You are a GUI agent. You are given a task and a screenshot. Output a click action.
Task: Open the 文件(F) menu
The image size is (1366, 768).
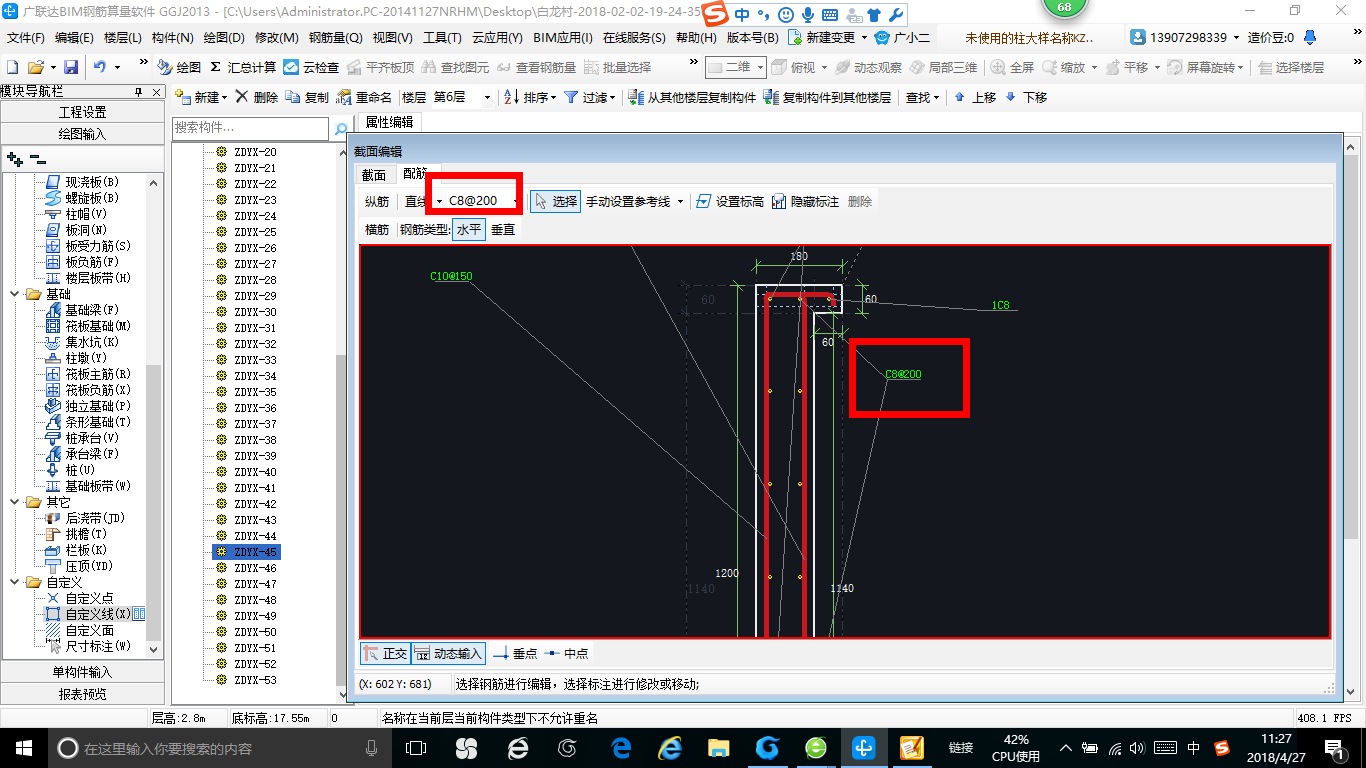click(x=26, y=37)
